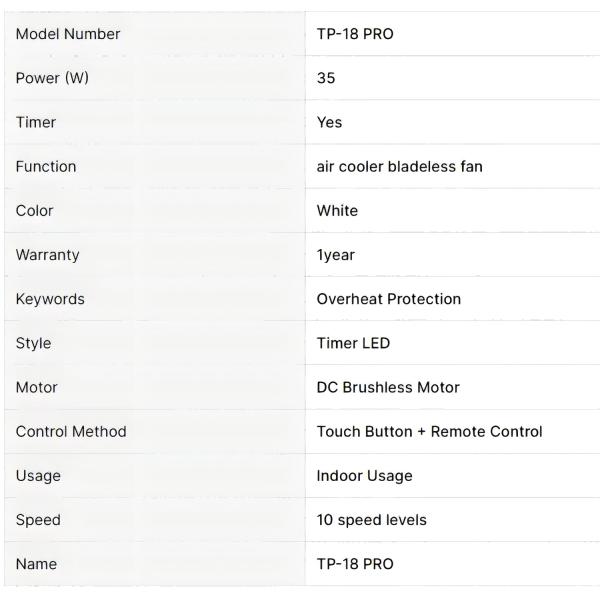Select the DC Brushless Motor value
Screen dimensions: 600x600
tap(388, 387)
